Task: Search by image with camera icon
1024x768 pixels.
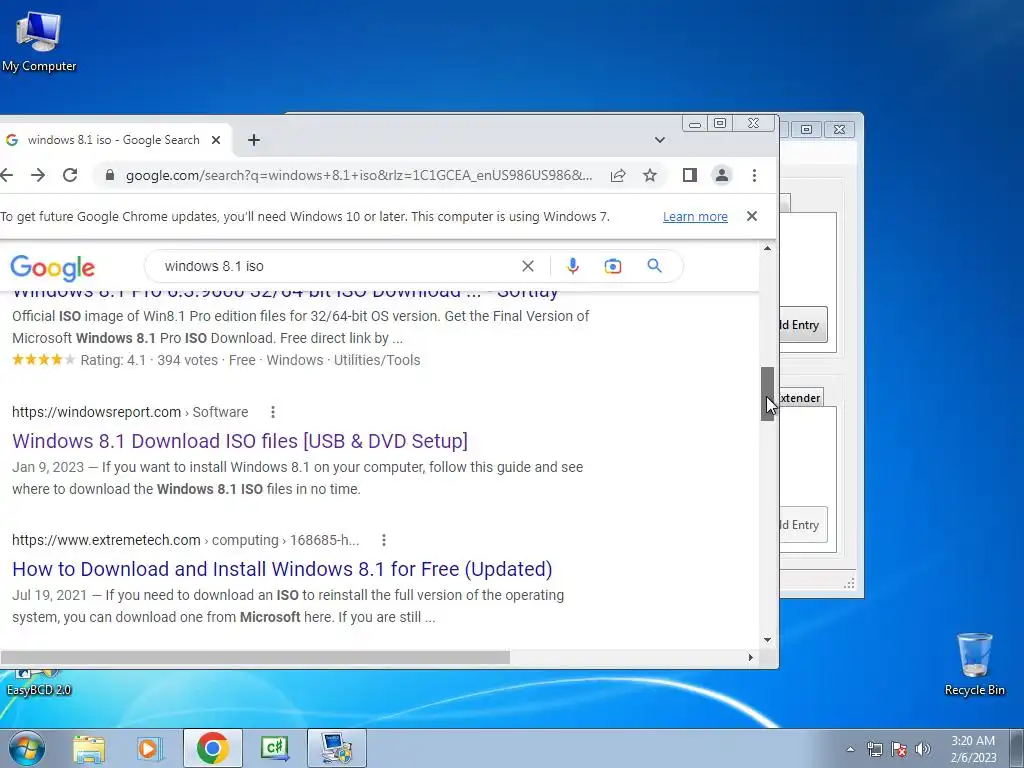Action: 613,266
